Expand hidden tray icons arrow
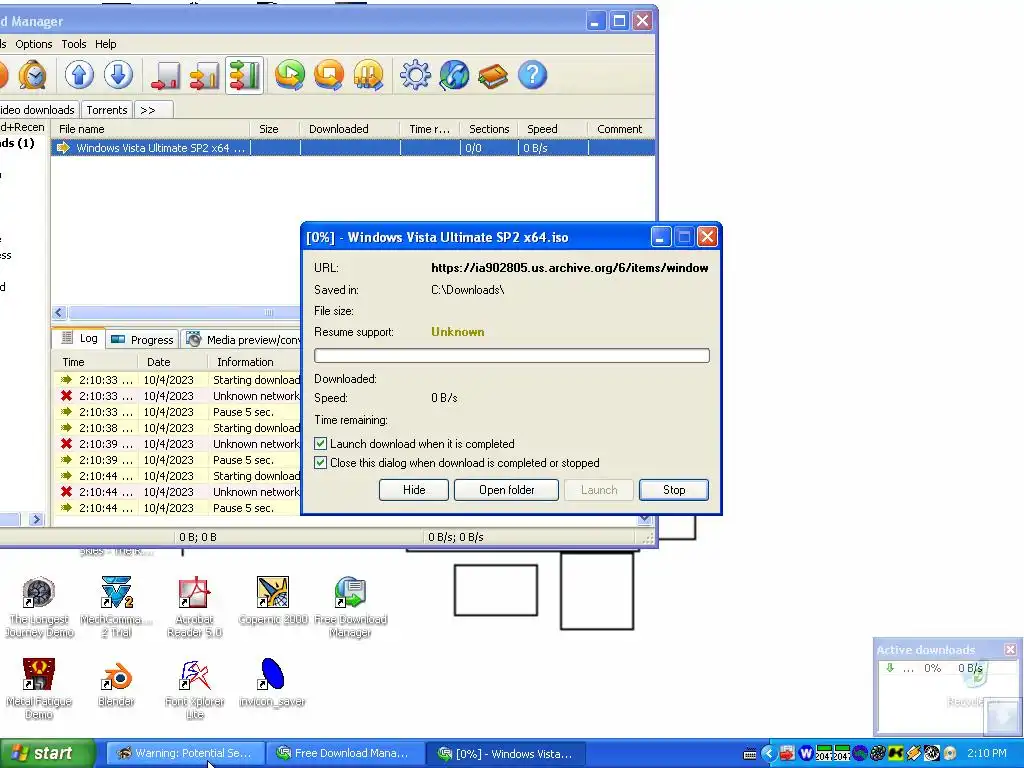 point(769,754)
